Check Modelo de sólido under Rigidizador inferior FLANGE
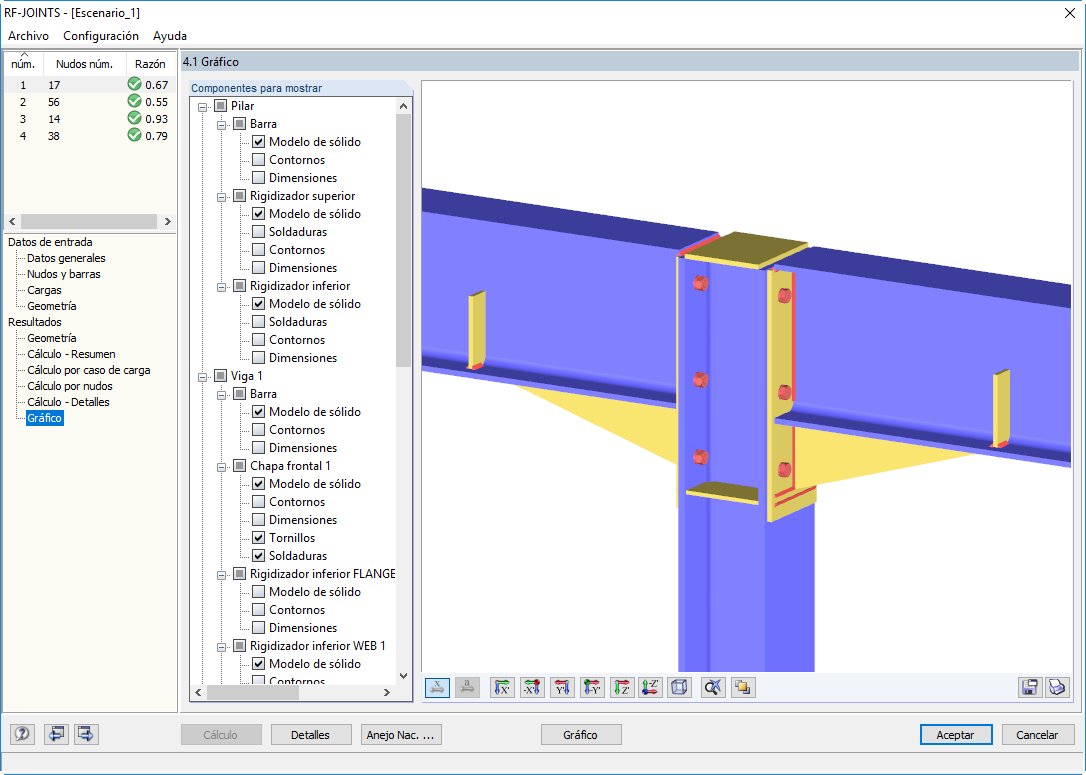Screen dimensions: 1086x775 [258, 591]
